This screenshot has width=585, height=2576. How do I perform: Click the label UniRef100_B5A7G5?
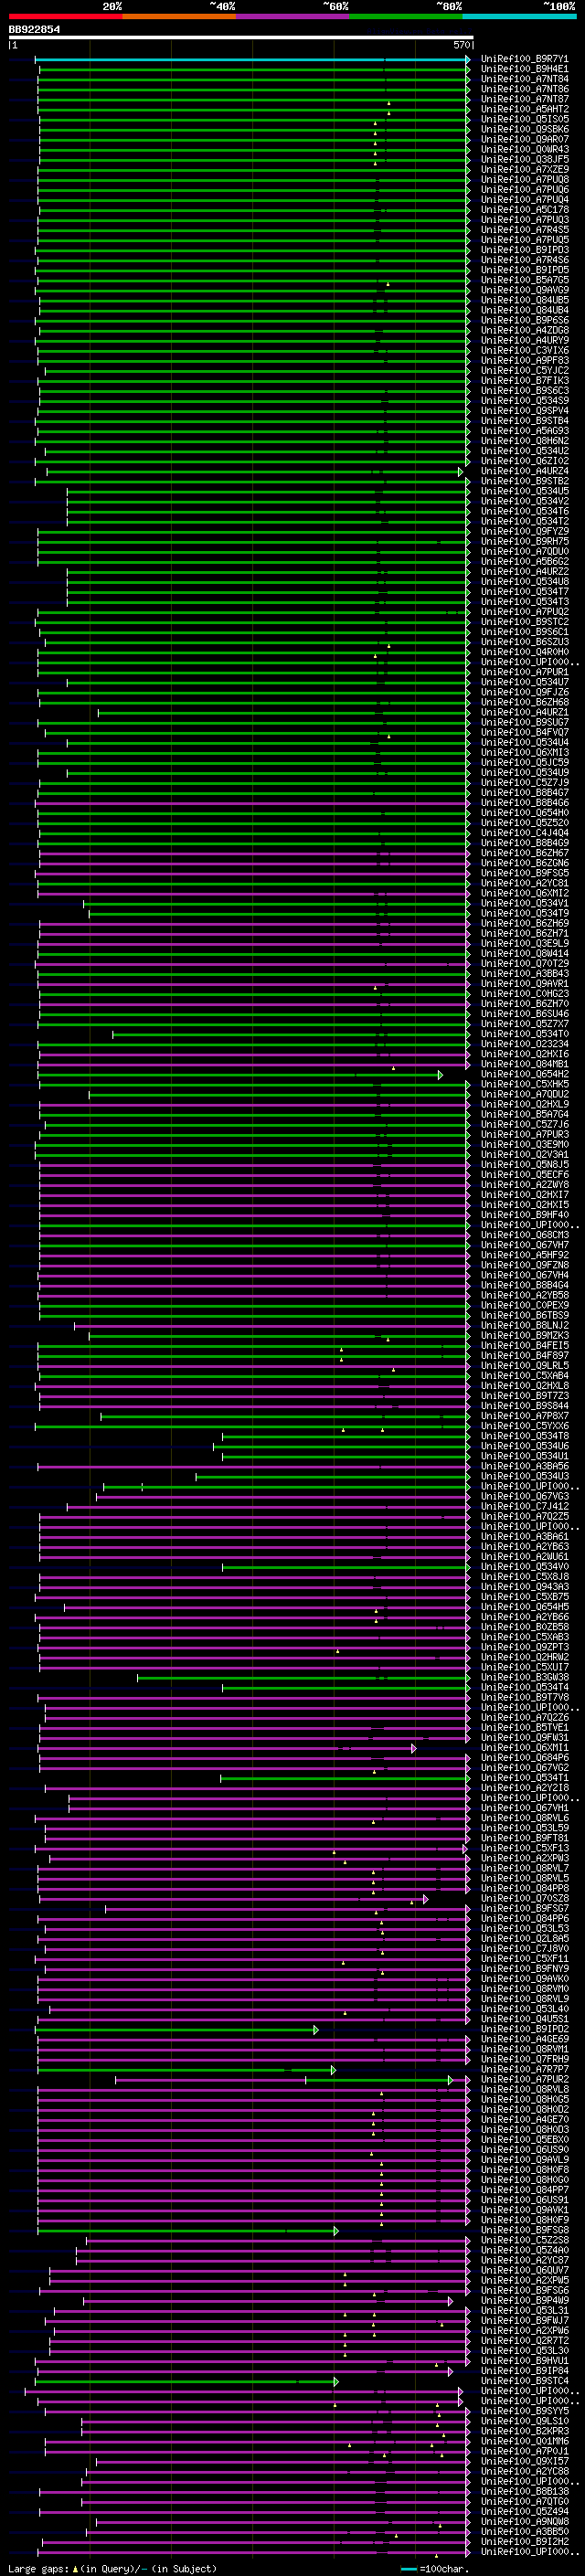point(524,281)
